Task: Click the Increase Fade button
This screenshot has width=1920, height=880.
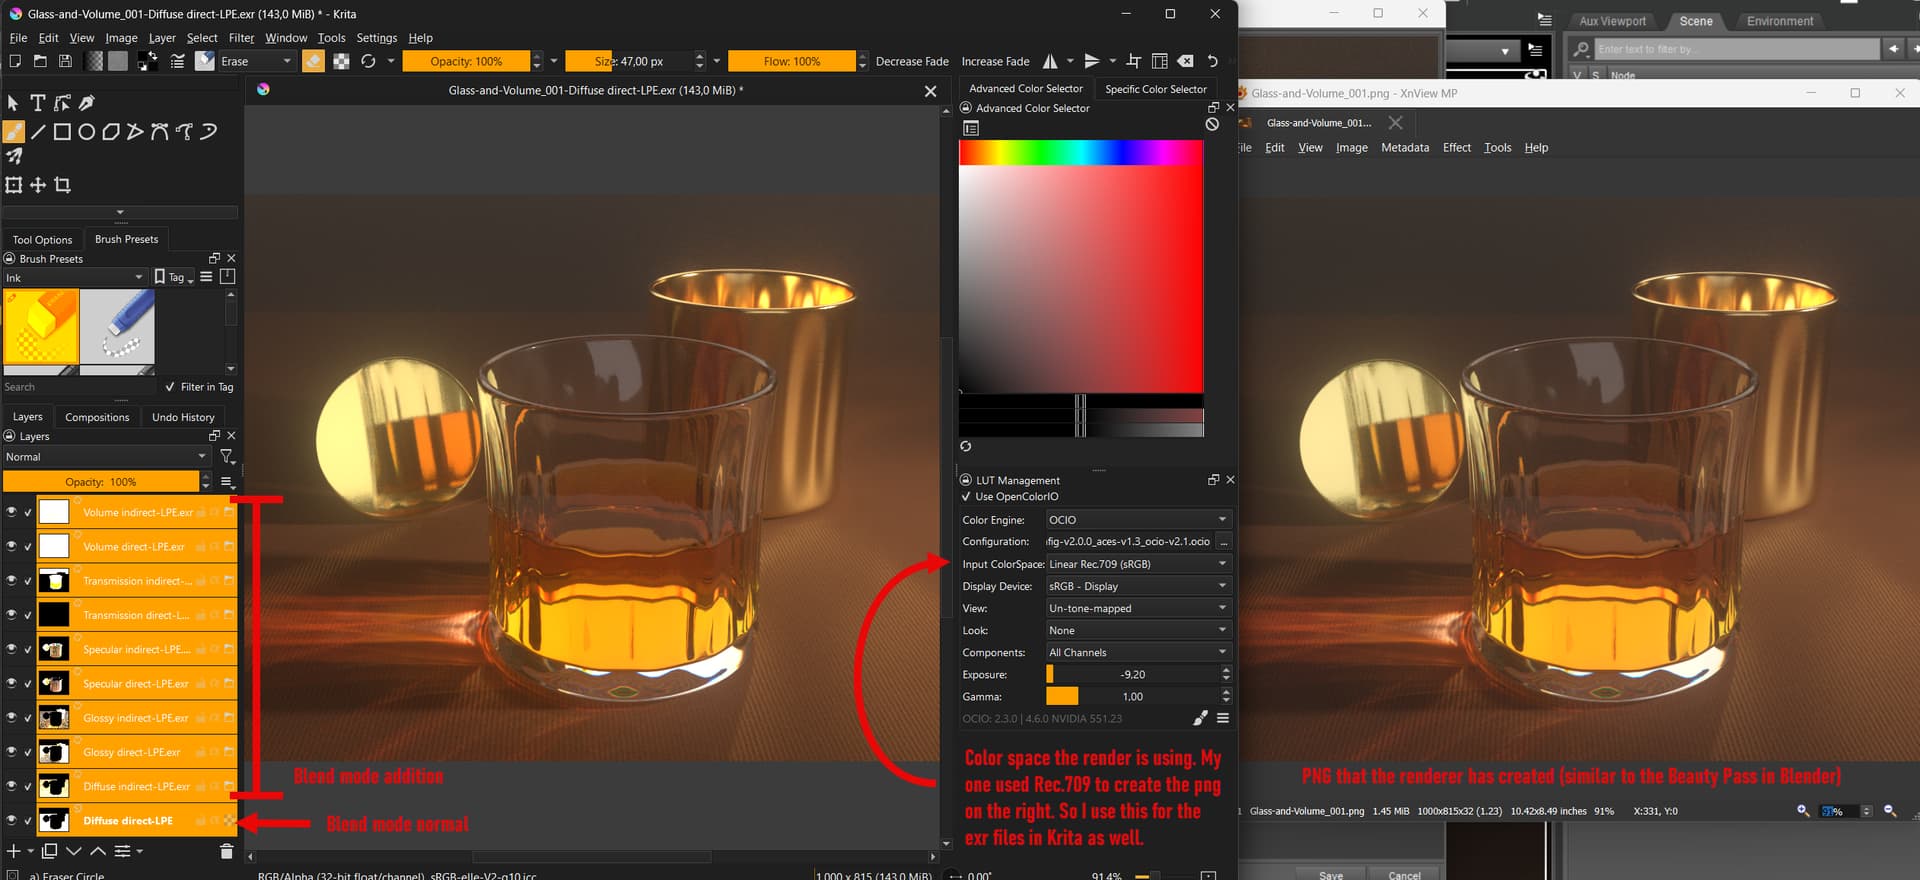Action: (x=995, y=61)
